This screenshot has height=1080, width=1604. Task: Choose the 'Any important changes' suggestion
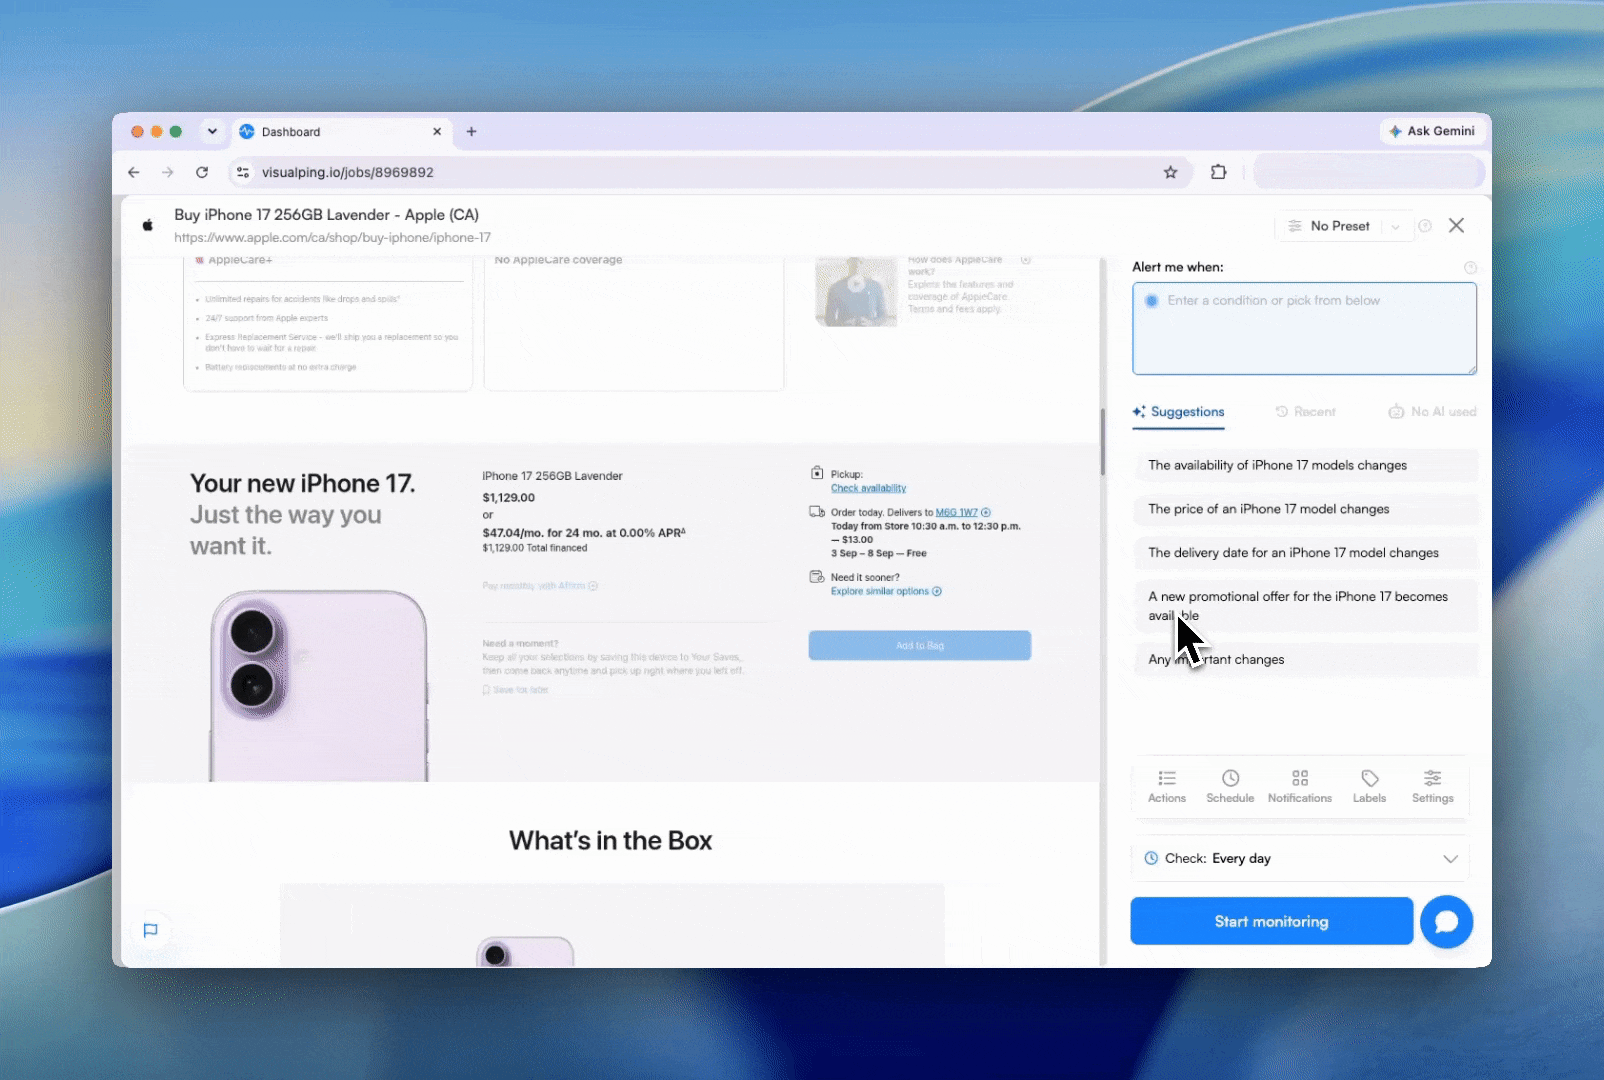[1305, 660]
